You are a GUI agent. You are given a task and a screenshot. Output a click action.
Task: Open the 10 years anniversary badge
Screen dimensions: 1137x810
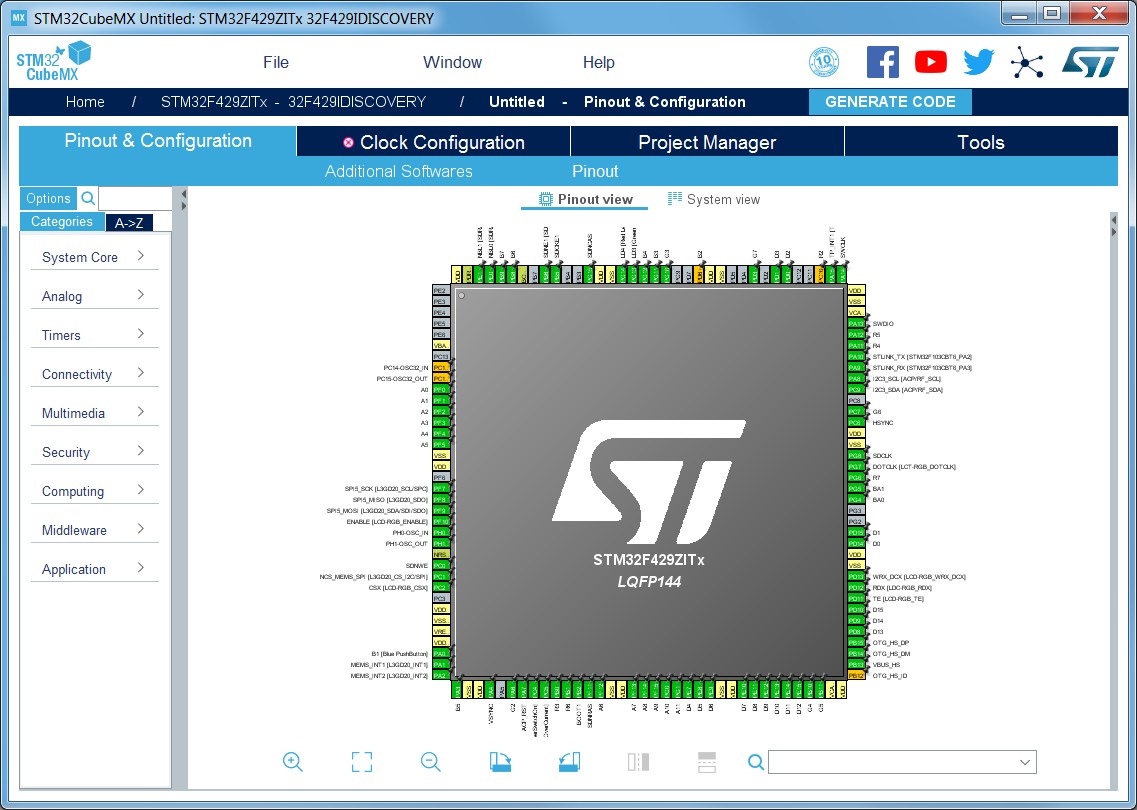click(824, 62)
